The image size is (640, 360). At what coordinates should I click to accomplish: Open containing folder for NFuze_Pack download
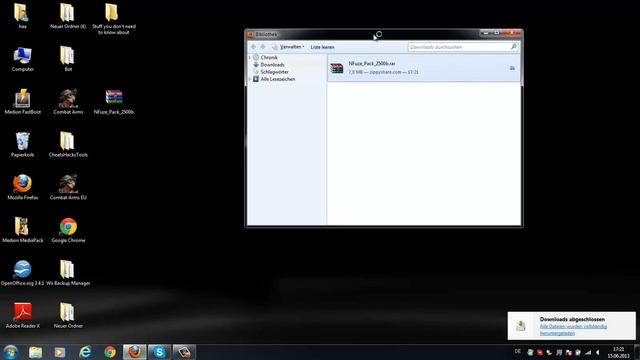[x=512, y=68]
